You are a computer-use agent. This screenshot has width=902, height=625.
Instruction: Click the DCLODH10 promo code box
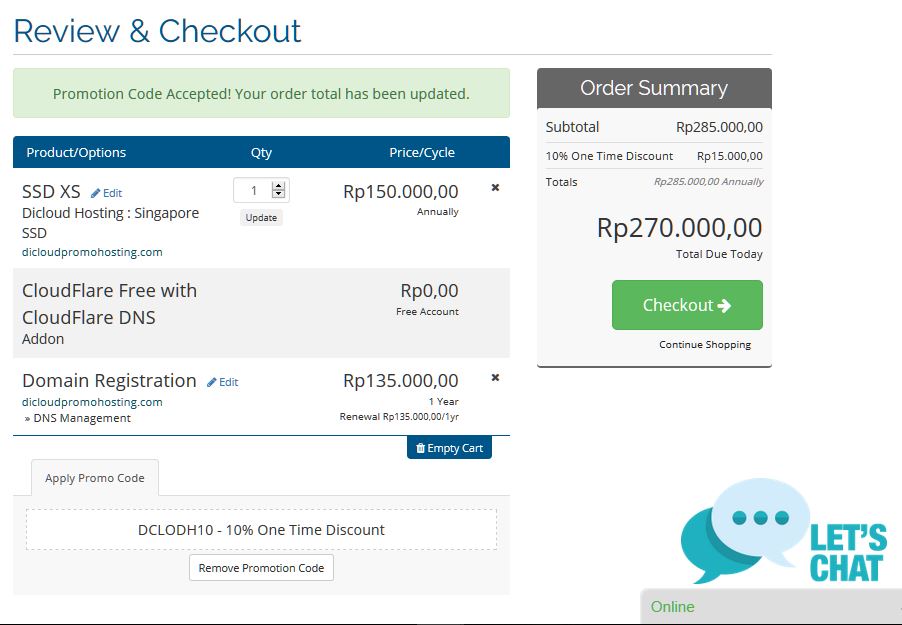(261, 529)
